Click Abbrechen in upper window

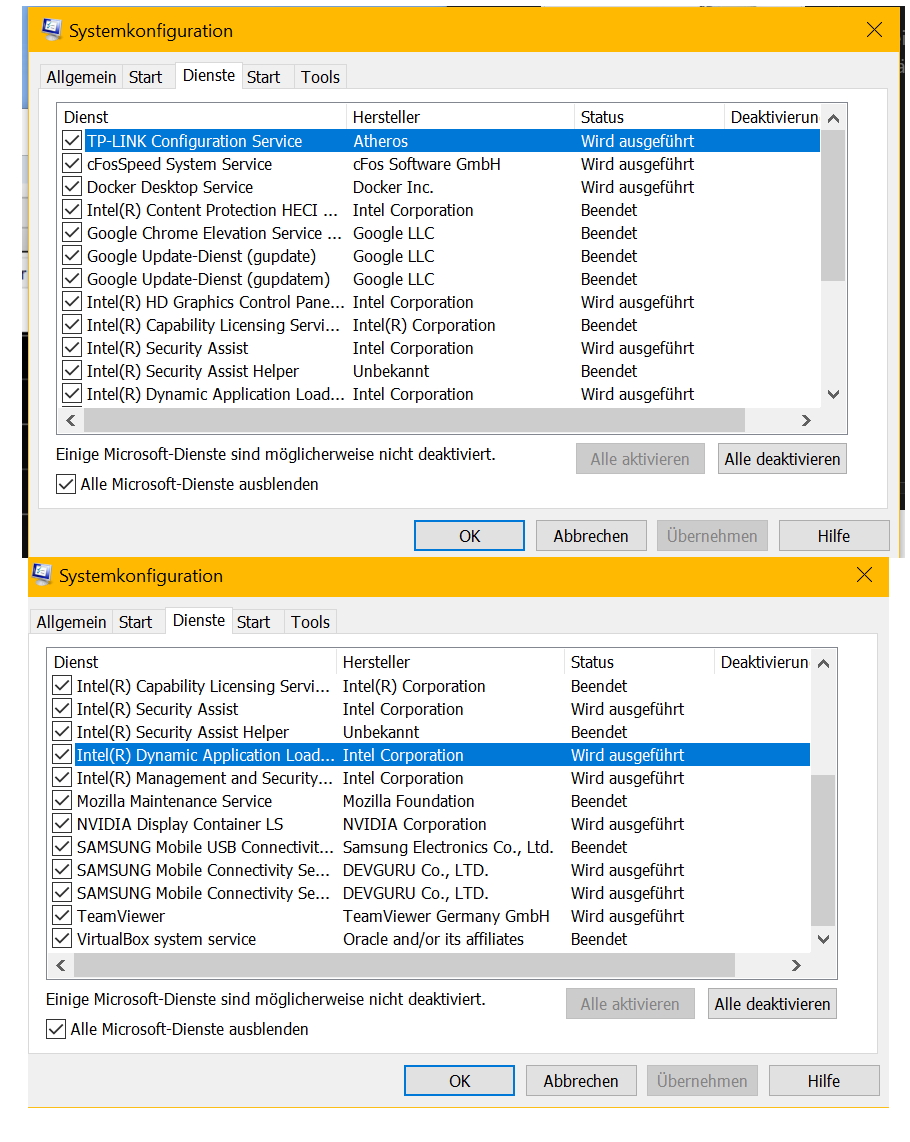click(x=591, y=536)
